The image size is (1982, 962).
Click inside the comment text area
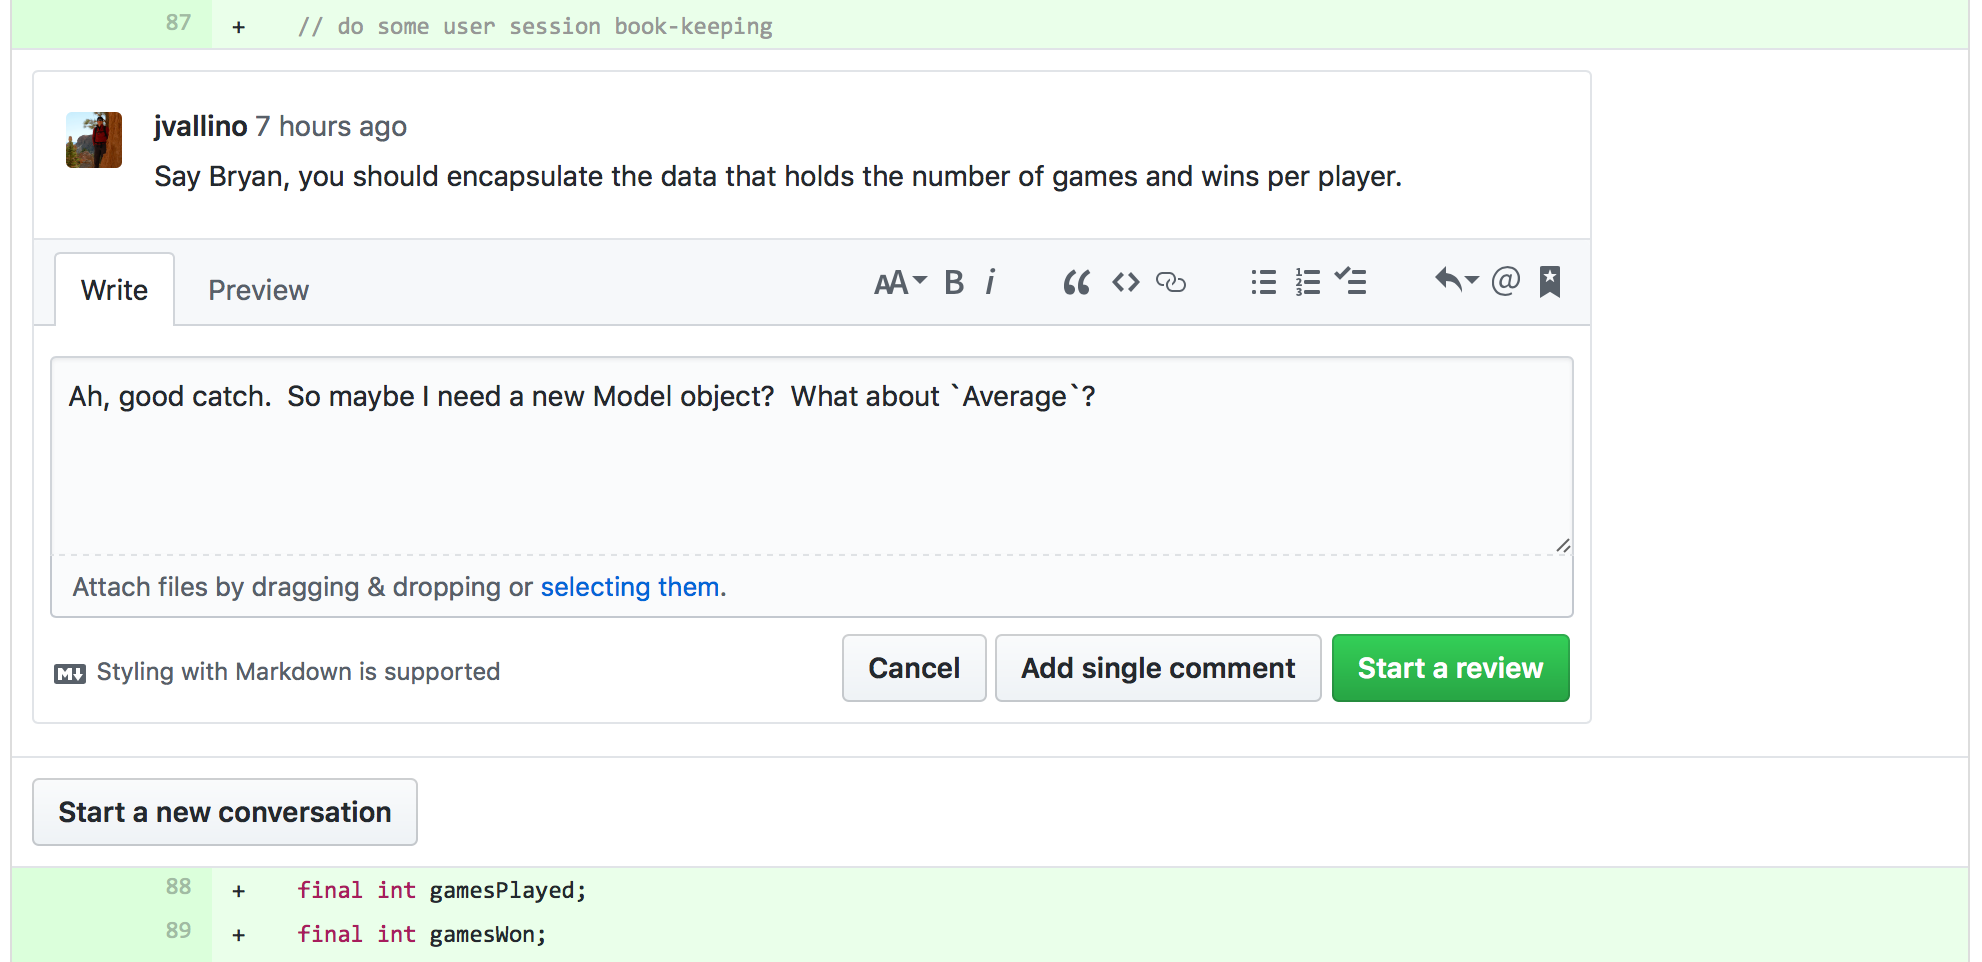coord(811,456)
